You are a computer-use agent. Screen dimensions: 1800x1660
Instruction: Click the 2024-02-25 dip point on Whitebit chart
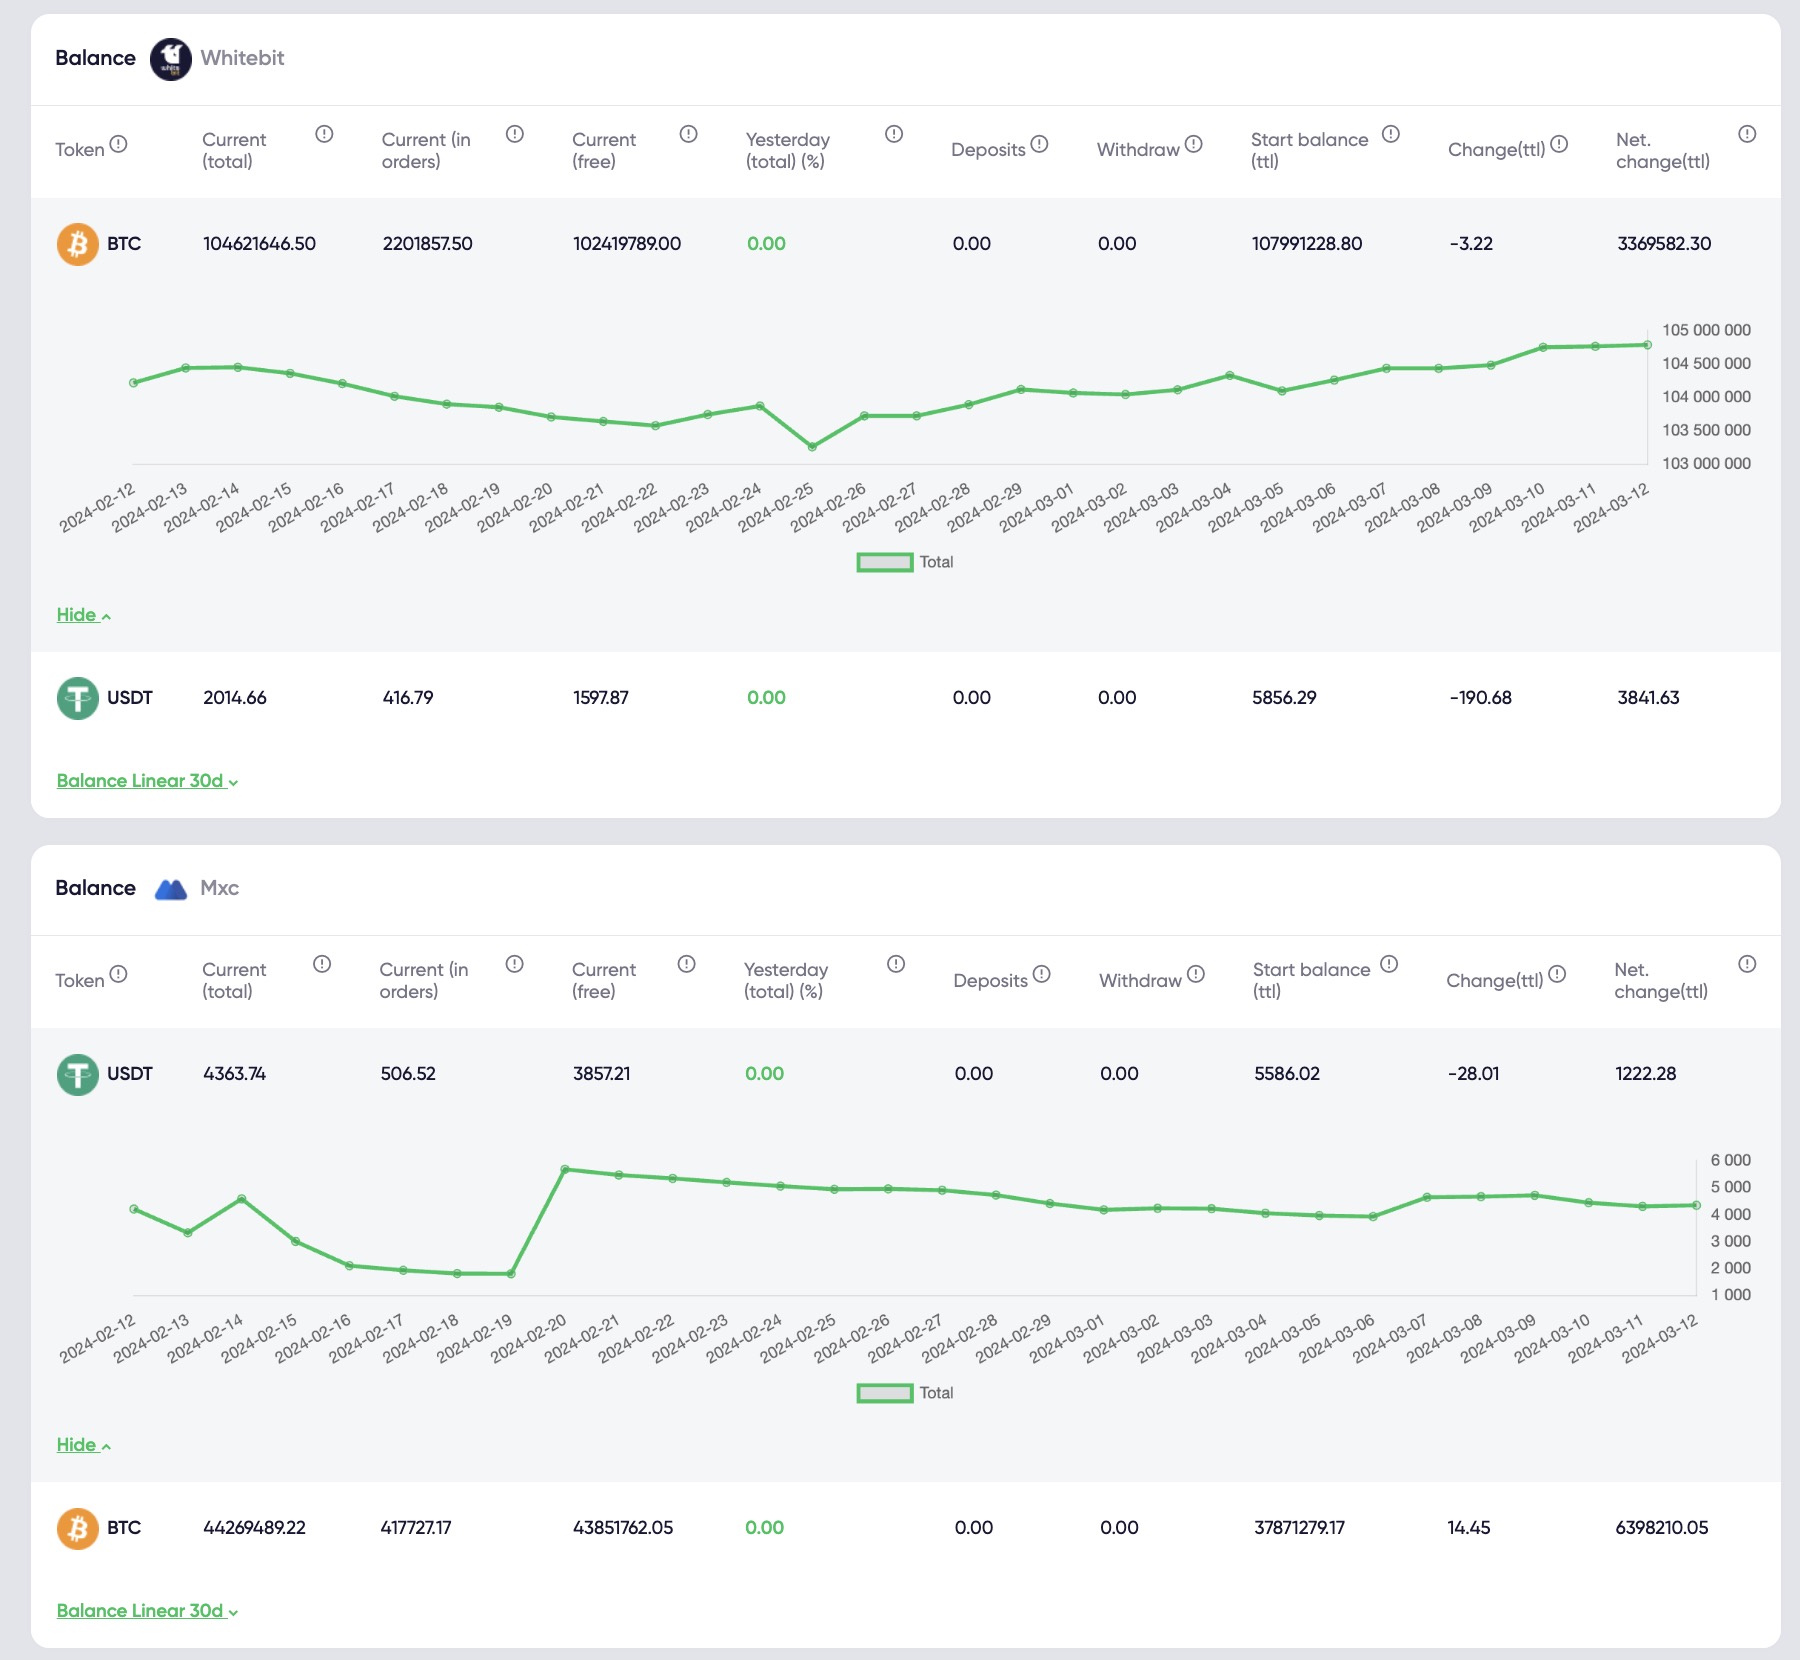pyautogui.click(x=812, y=447)
